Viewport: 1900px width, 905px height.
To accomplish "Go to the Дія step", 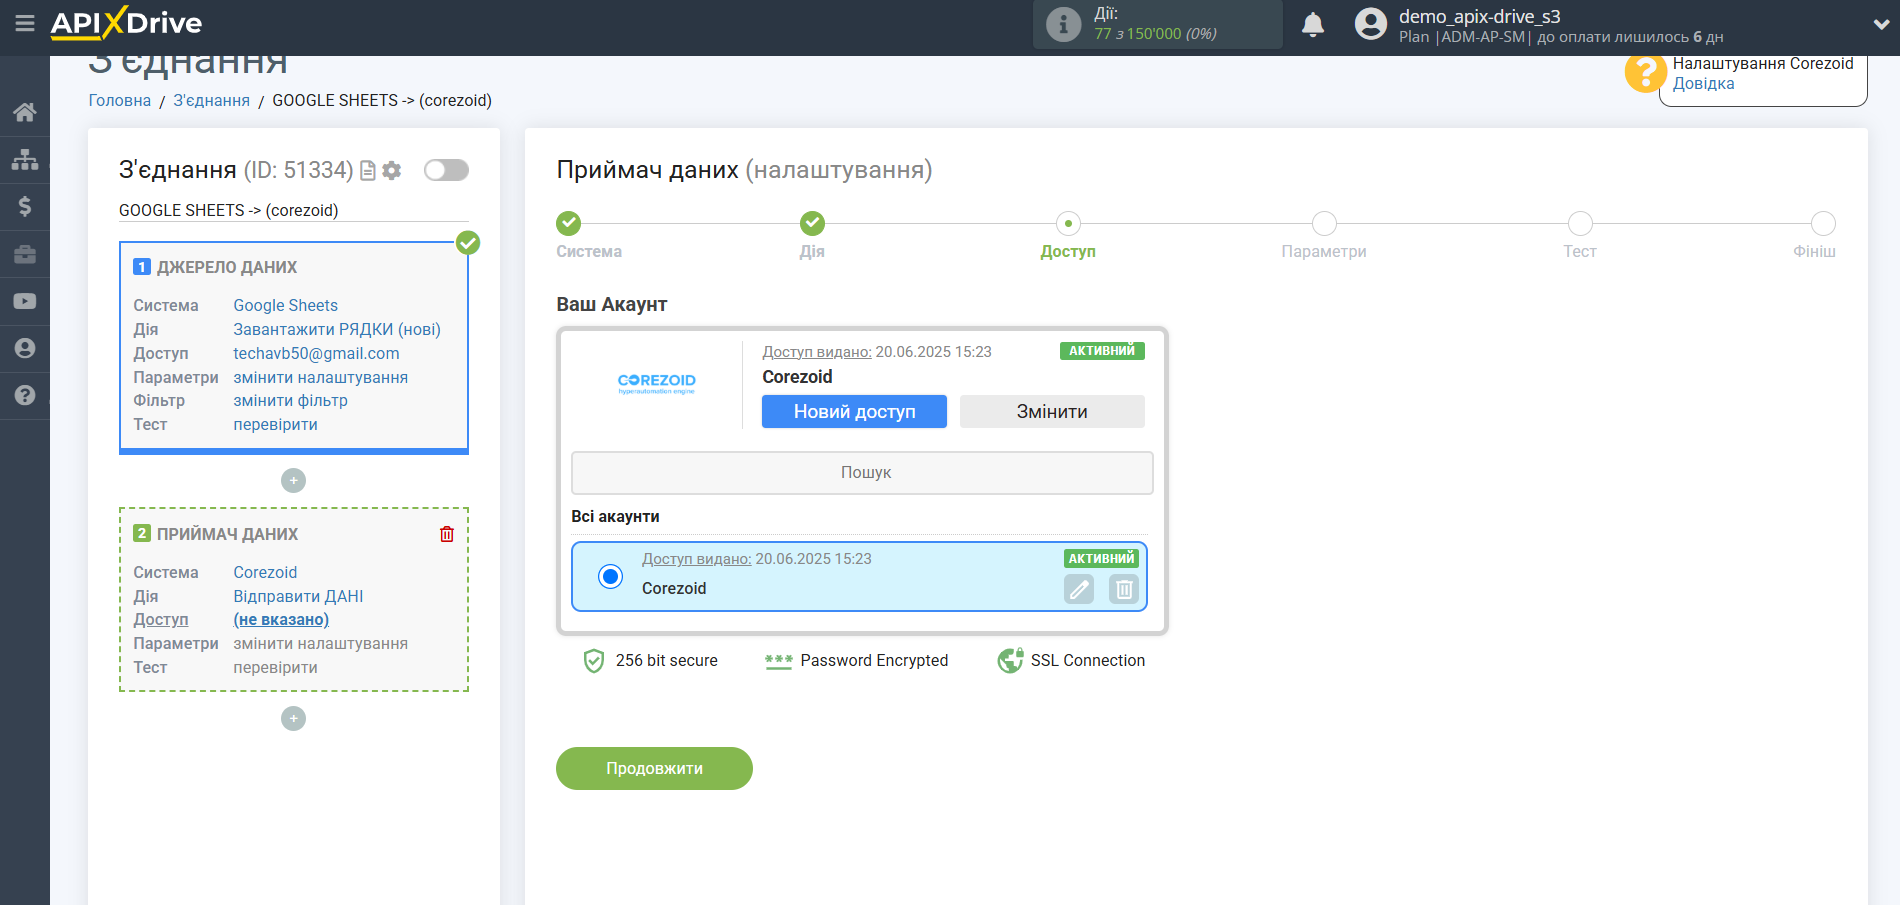I will 812,223.
